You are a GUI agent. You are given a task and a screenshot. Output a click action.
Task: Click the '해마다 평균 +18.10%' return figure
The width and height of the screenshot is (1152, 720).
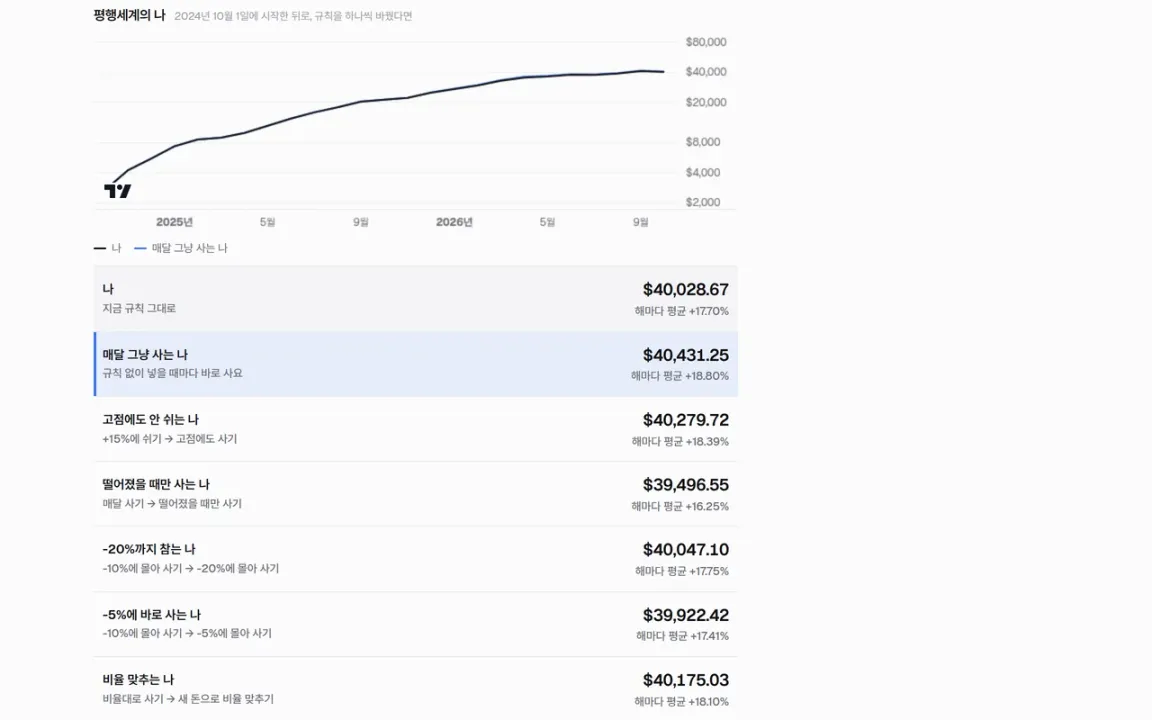point(681,702)
